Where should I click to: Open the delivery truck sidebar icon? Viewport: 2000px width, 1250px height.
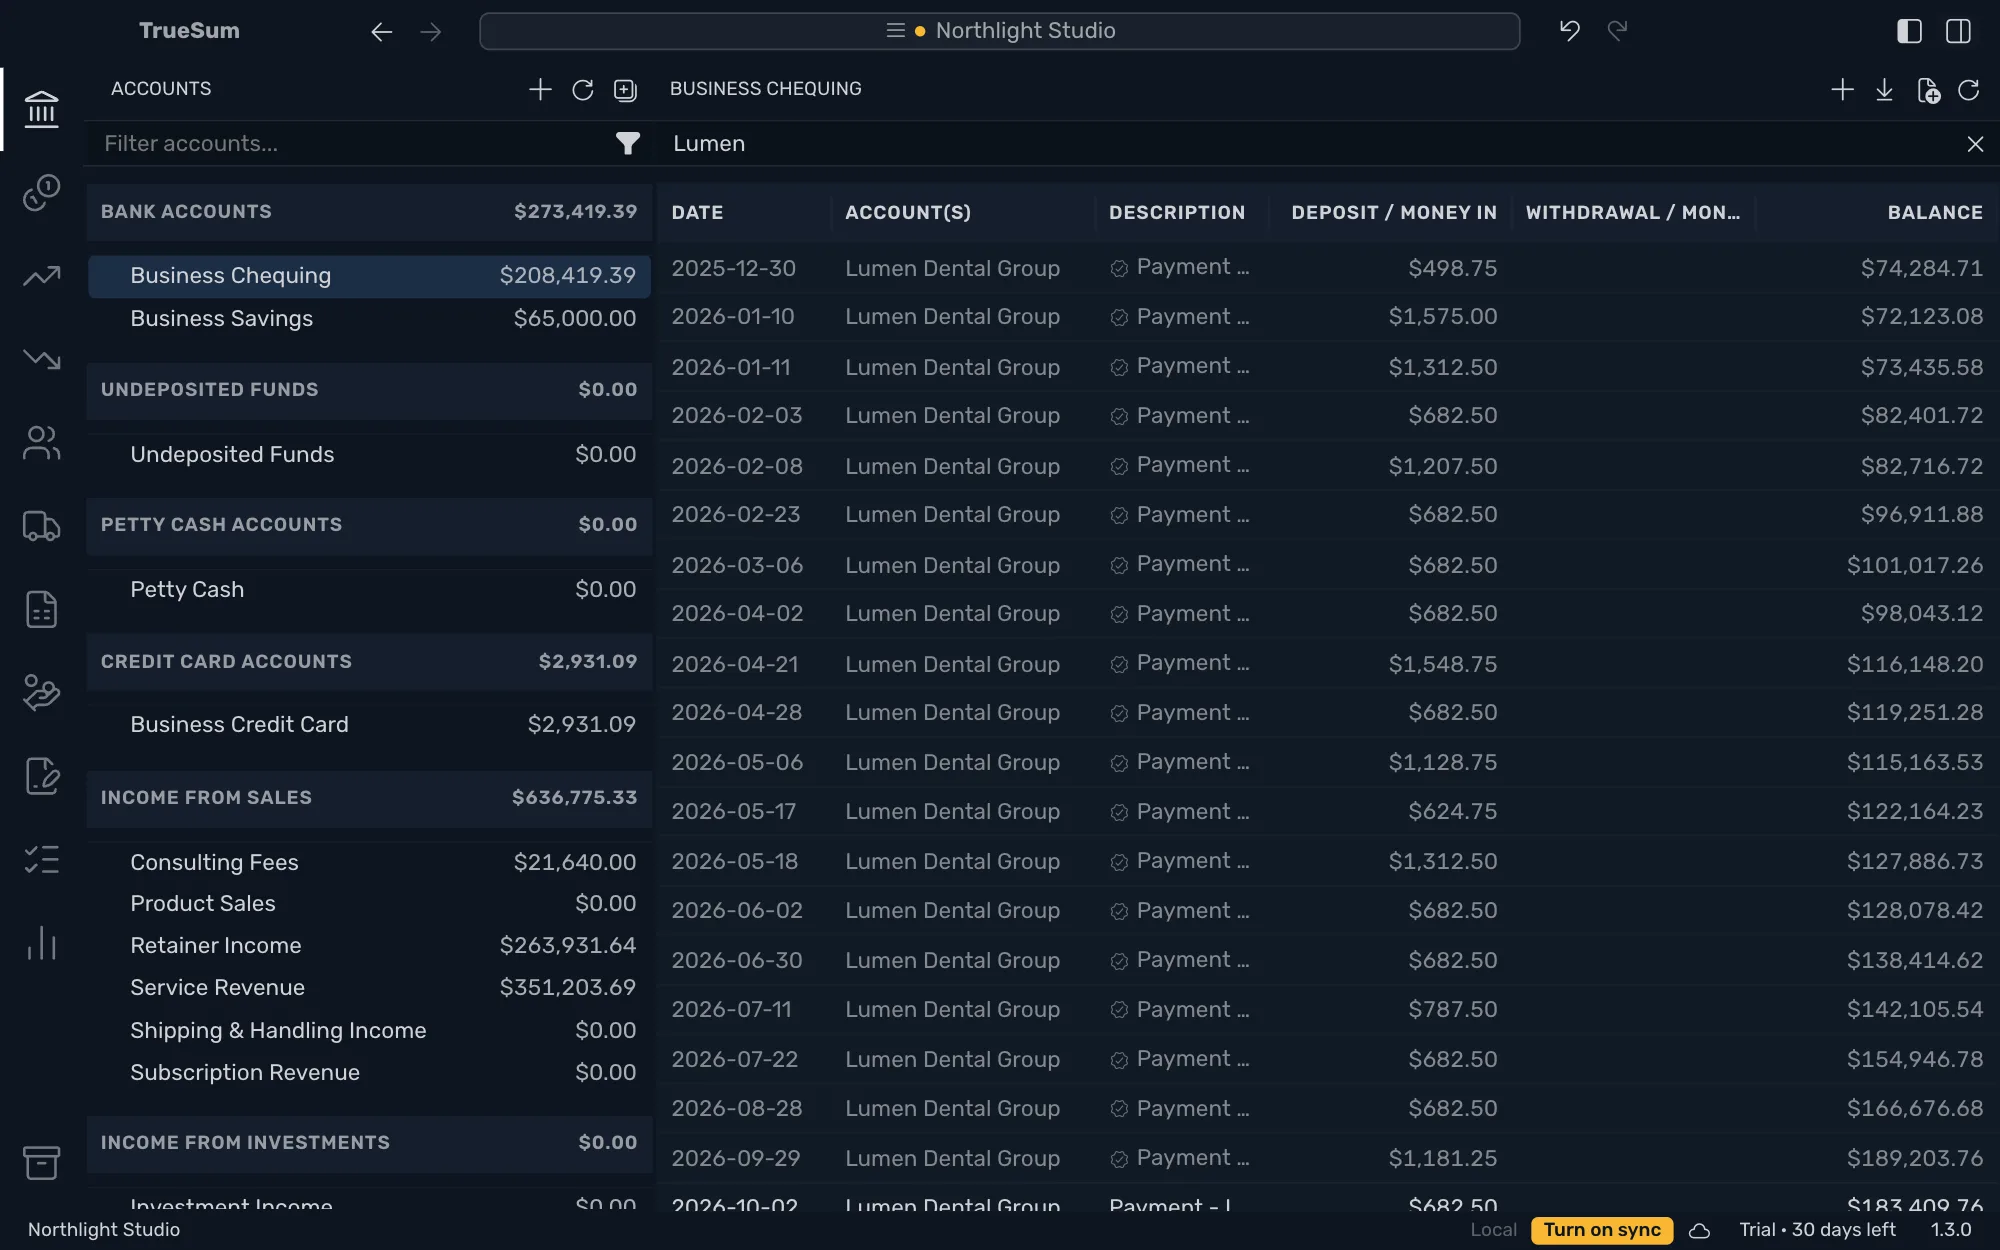coord(41,526)
